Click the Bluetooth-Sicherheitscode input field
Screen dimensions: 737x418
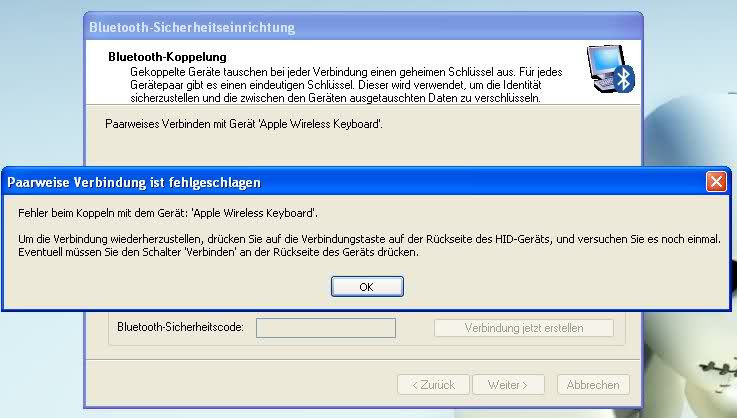click(326, 328)
